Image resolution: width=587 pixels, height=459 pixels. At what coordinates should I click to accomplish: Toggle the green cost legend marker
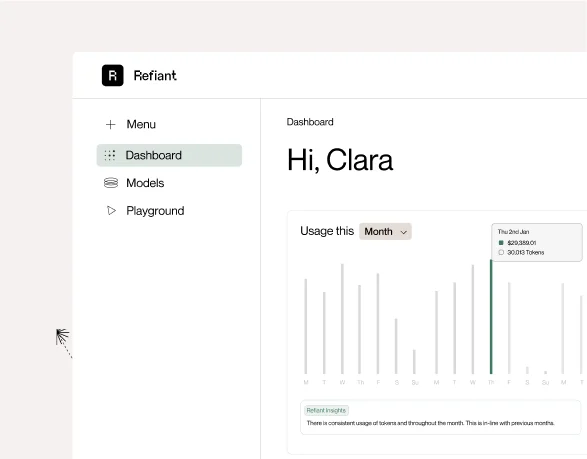pyautogui.click(x=501, y=243)
